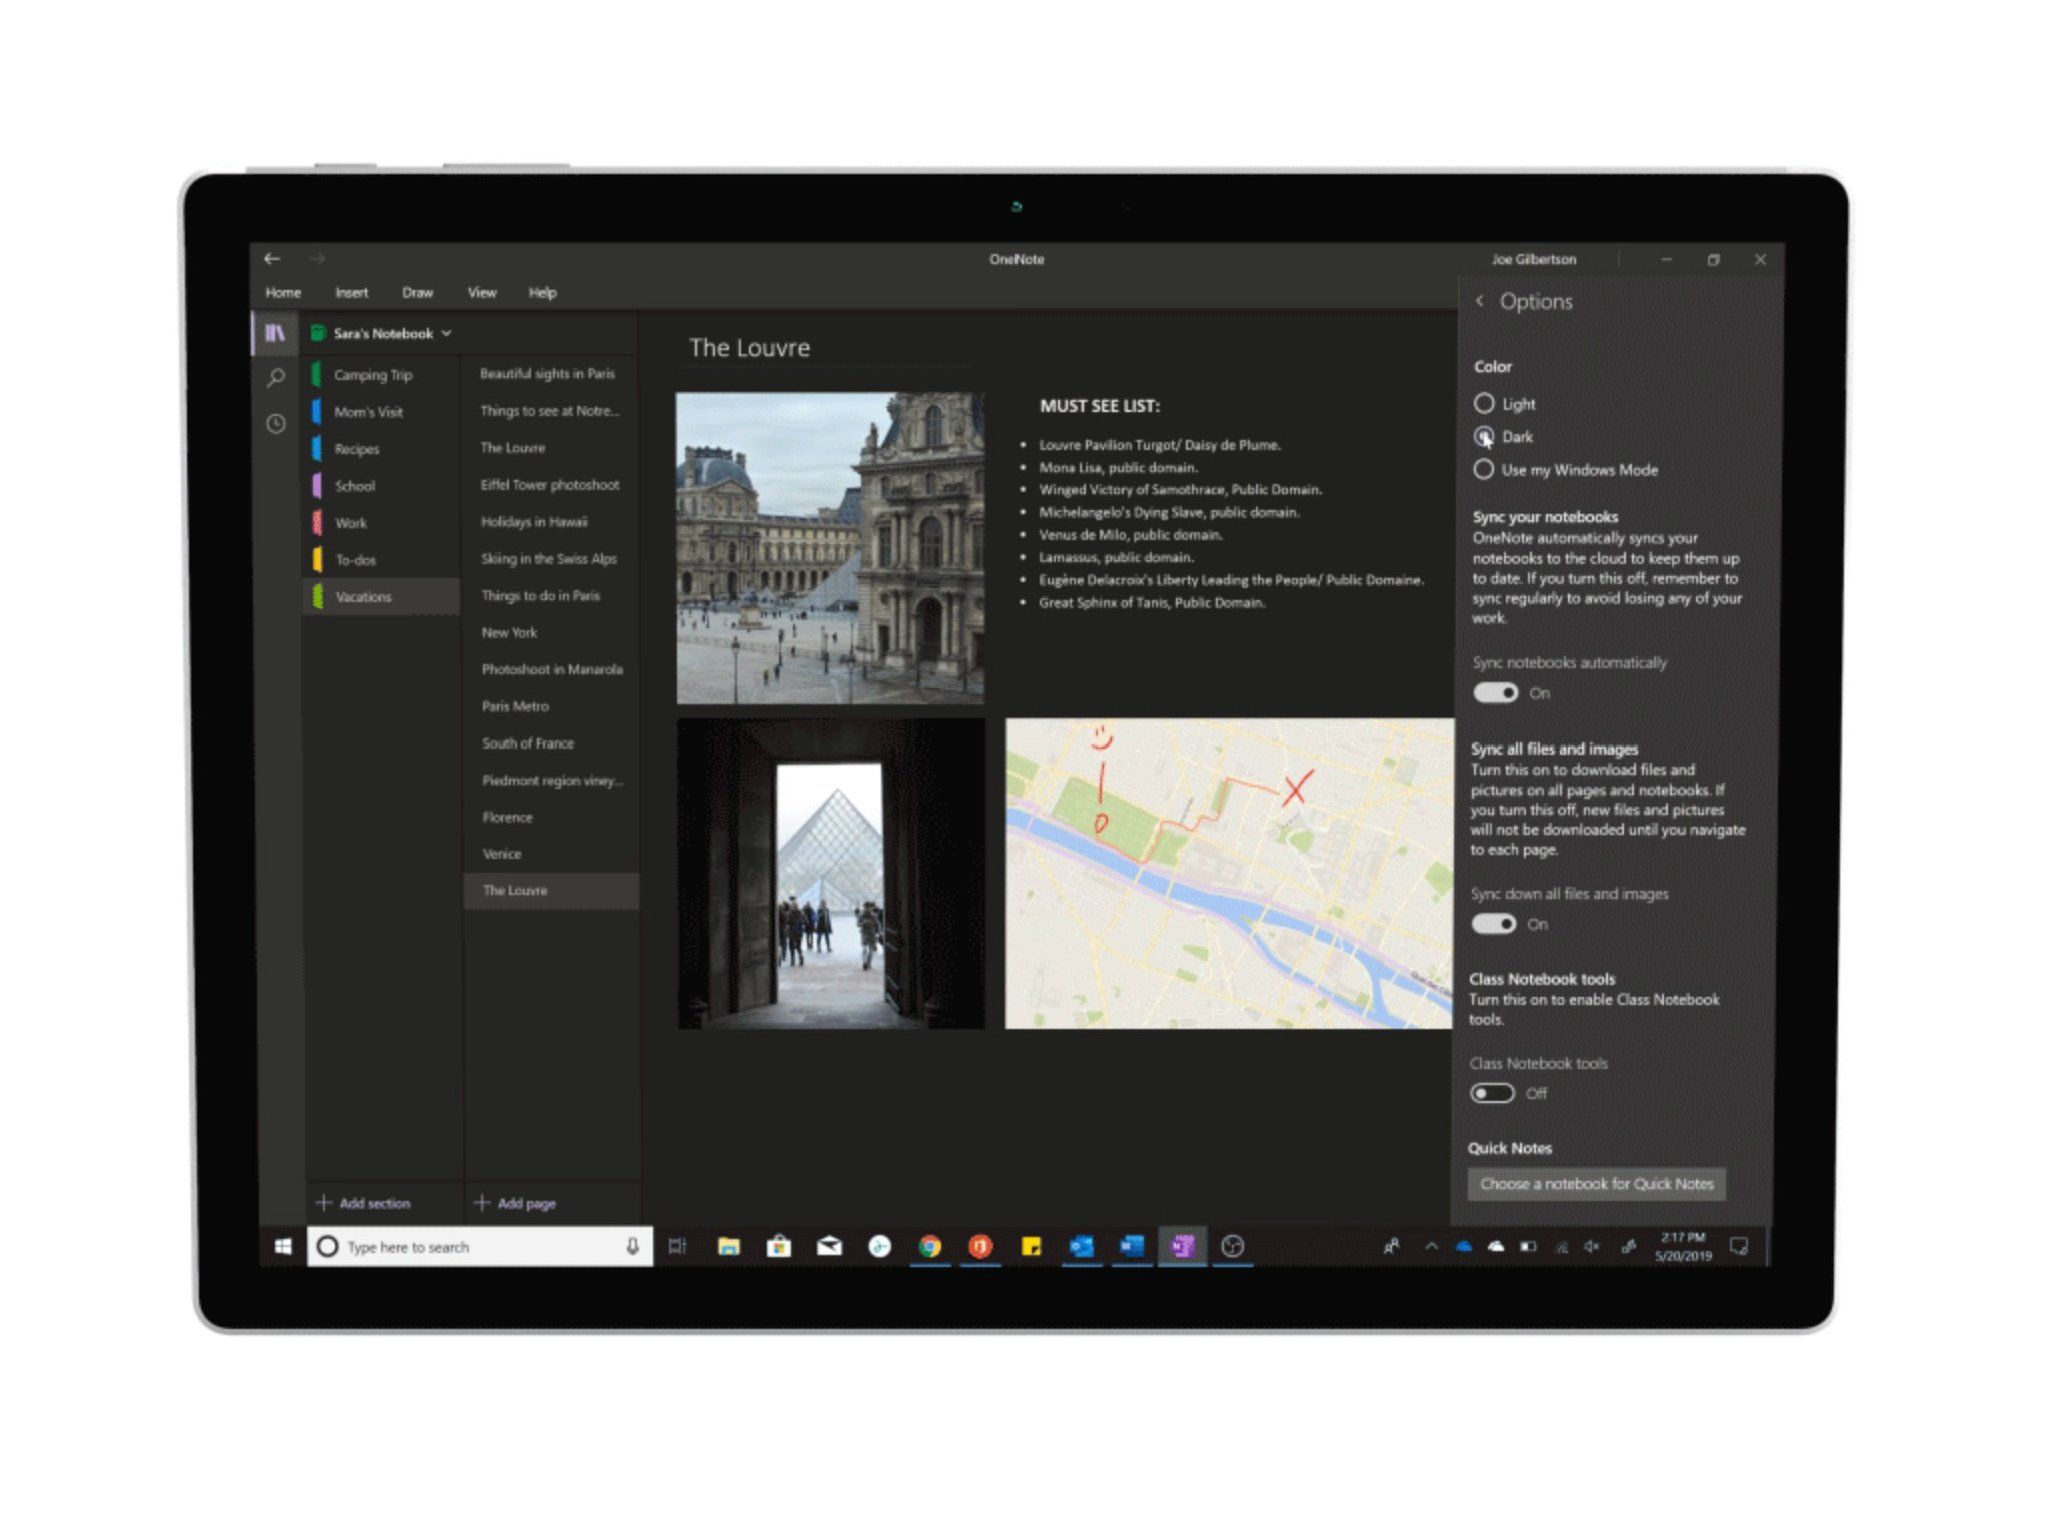The image size is (2048, 1536).
Task: Open the Venice page
Action: tap(550, 854)
